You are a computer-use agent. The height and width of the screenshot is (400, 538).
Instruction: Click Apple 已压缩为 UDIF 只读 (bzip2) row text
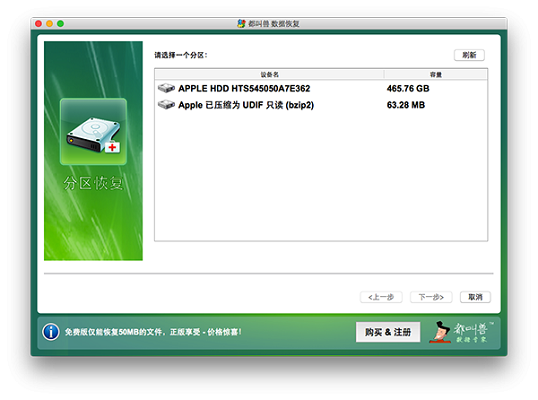[x=246, y=105]
